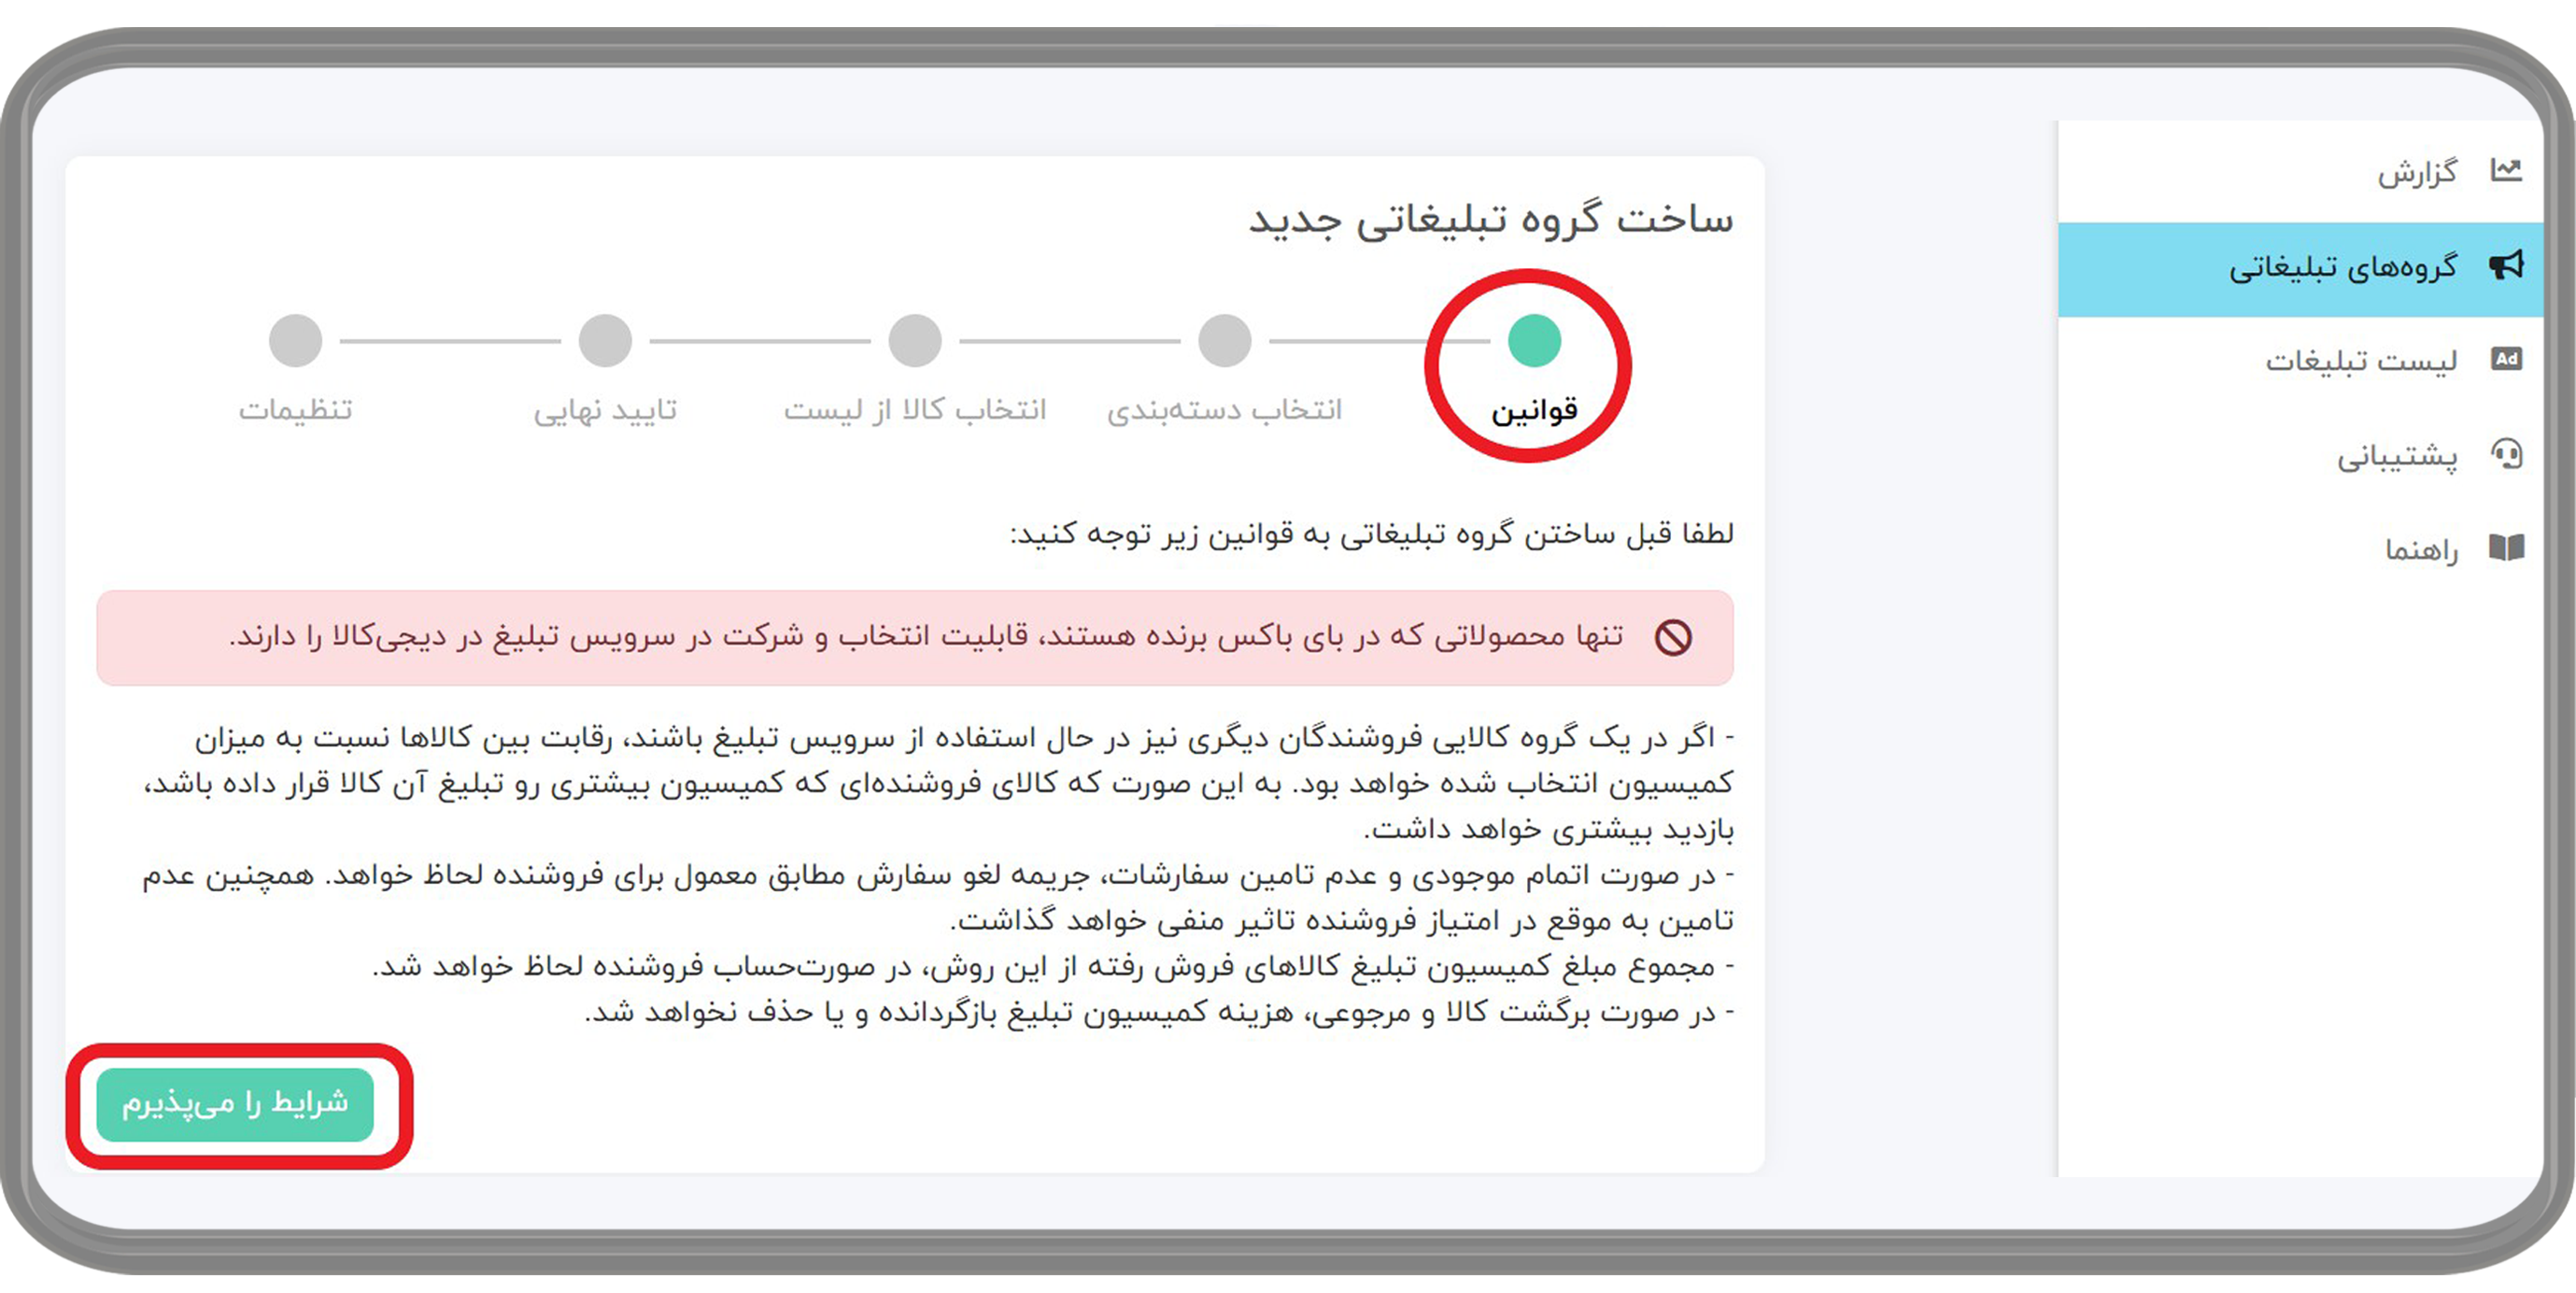Click the rule starting در صورت برگشت کالا
The image size is (2576, 1293).
(x=1159, y=1012)
